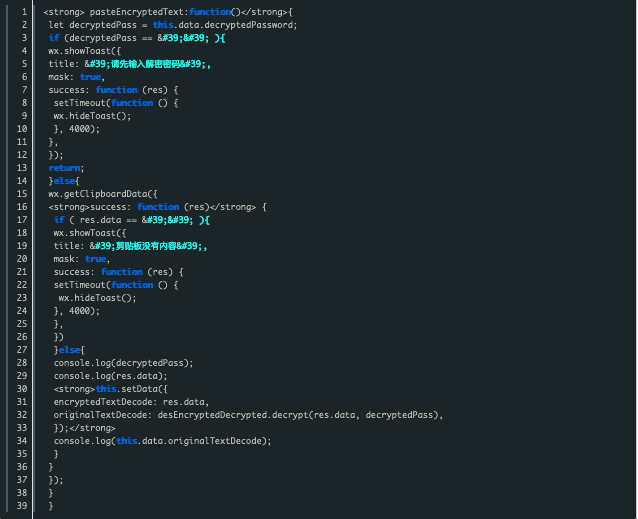The width and height of the screenshot is (638, 519).
Task: Click the 'if (decryptedPass ==' condition on line 3
Action: point(100,38)
